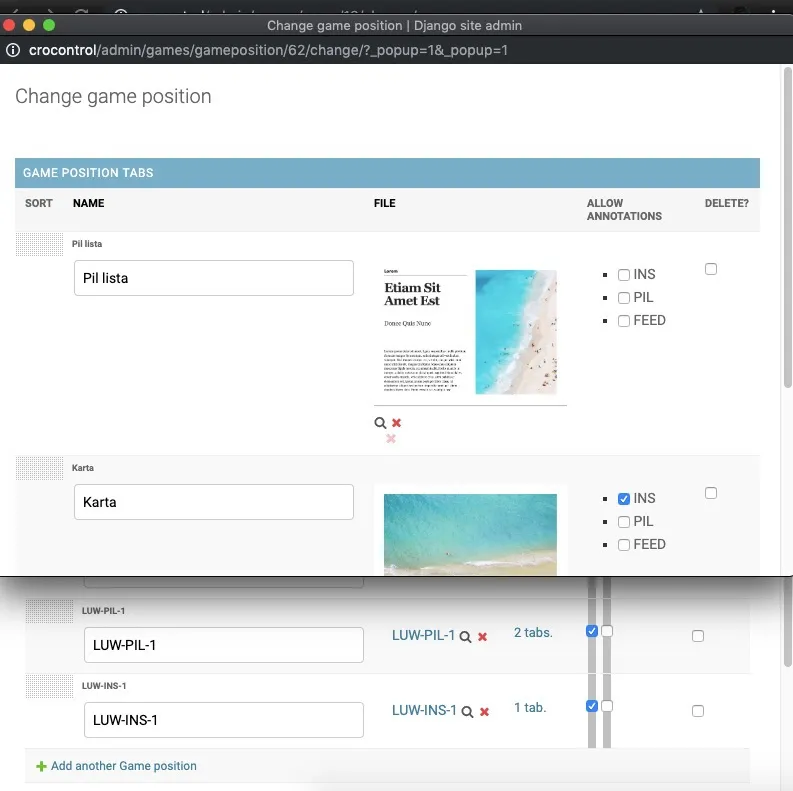The height and width of the screenshot is (791, 793).
Task: Click the red X beside LUW-INS-1 link
Action: (485, 712)
